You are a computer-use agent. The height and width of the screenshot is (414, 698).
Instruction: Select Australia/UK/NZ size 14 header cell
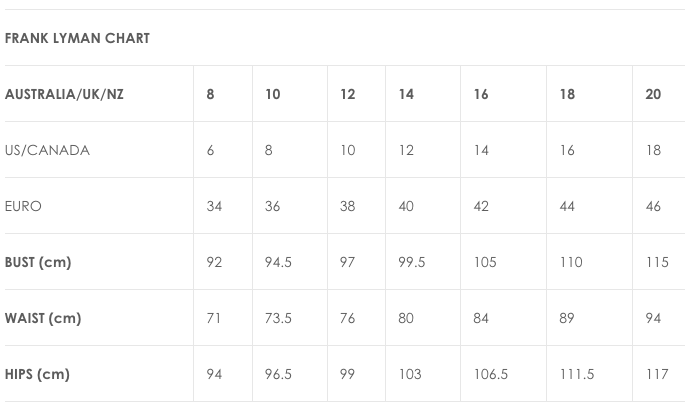tap(406, 94)
